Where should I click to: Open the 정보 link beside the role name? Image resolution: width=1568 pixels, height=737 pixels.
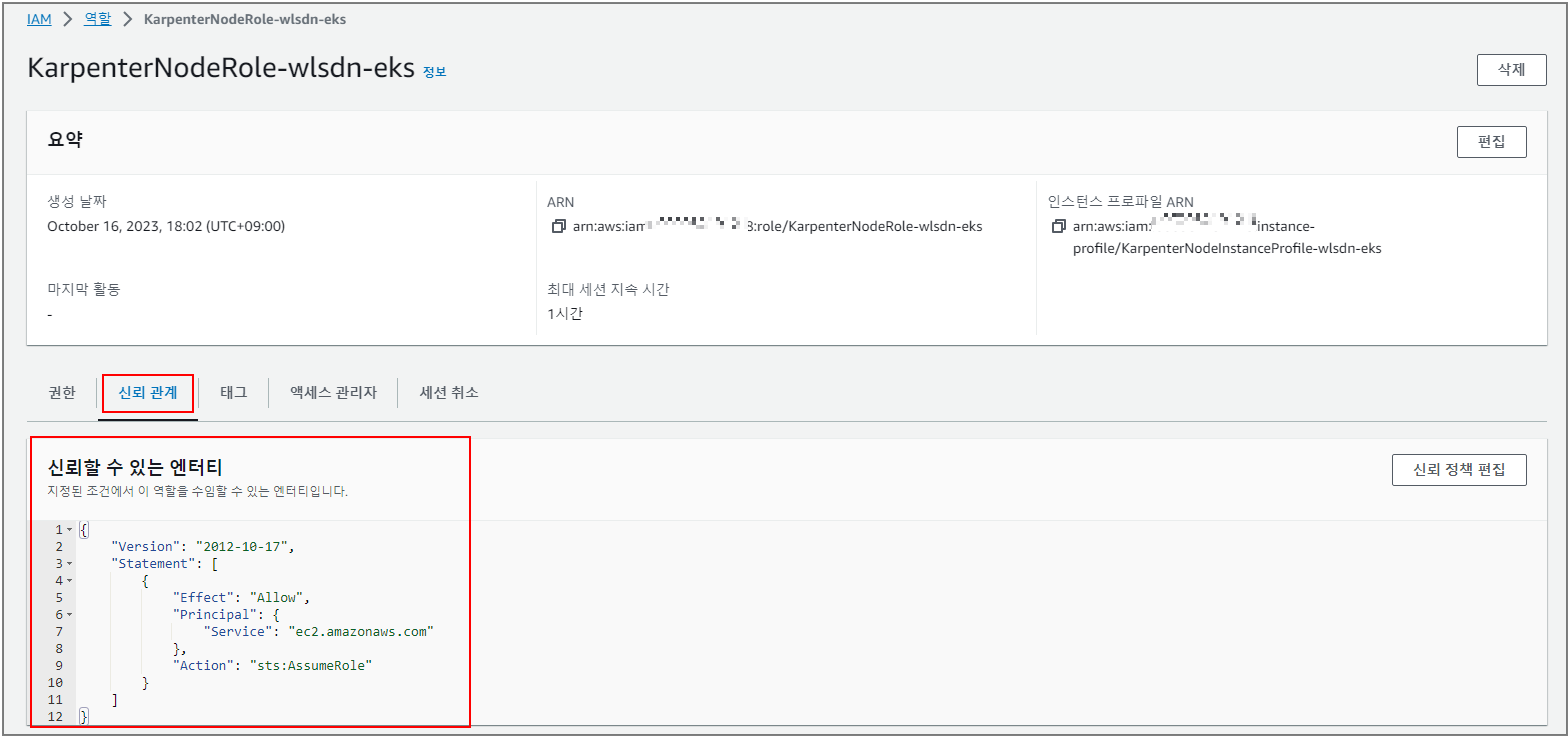point(435,72)
